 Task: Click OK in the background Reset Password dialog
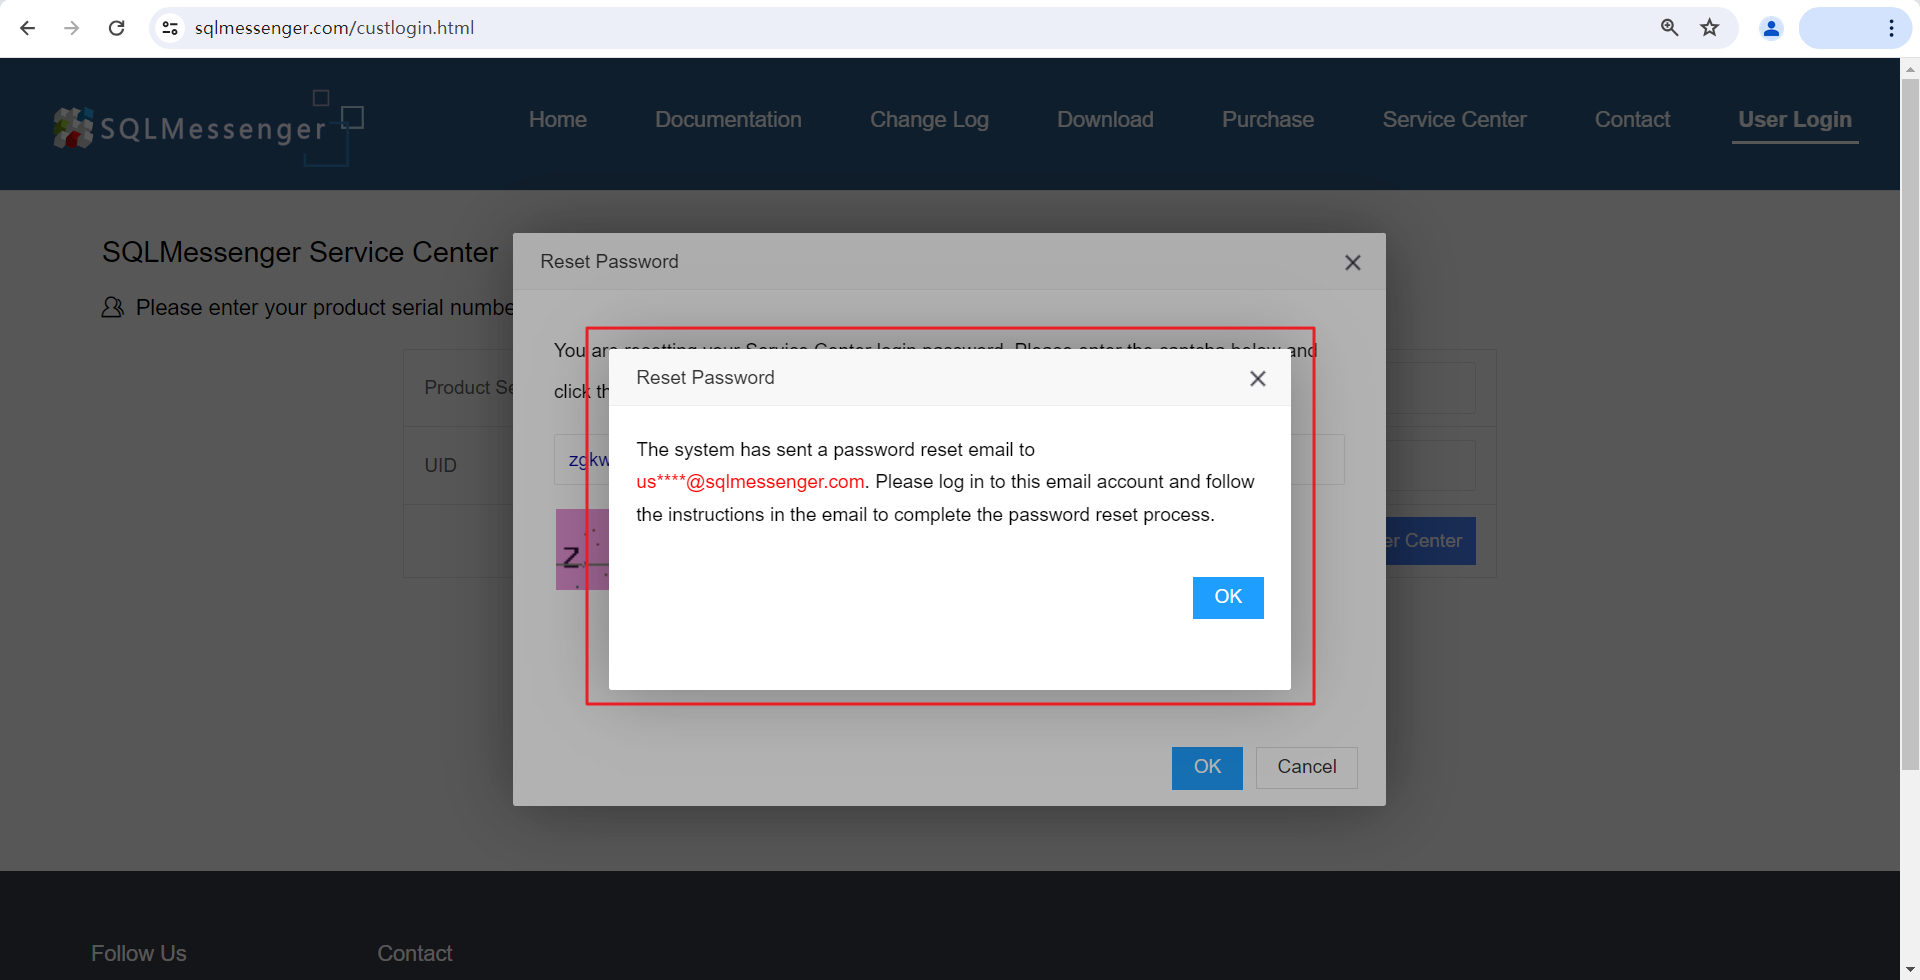point(1207,767)
